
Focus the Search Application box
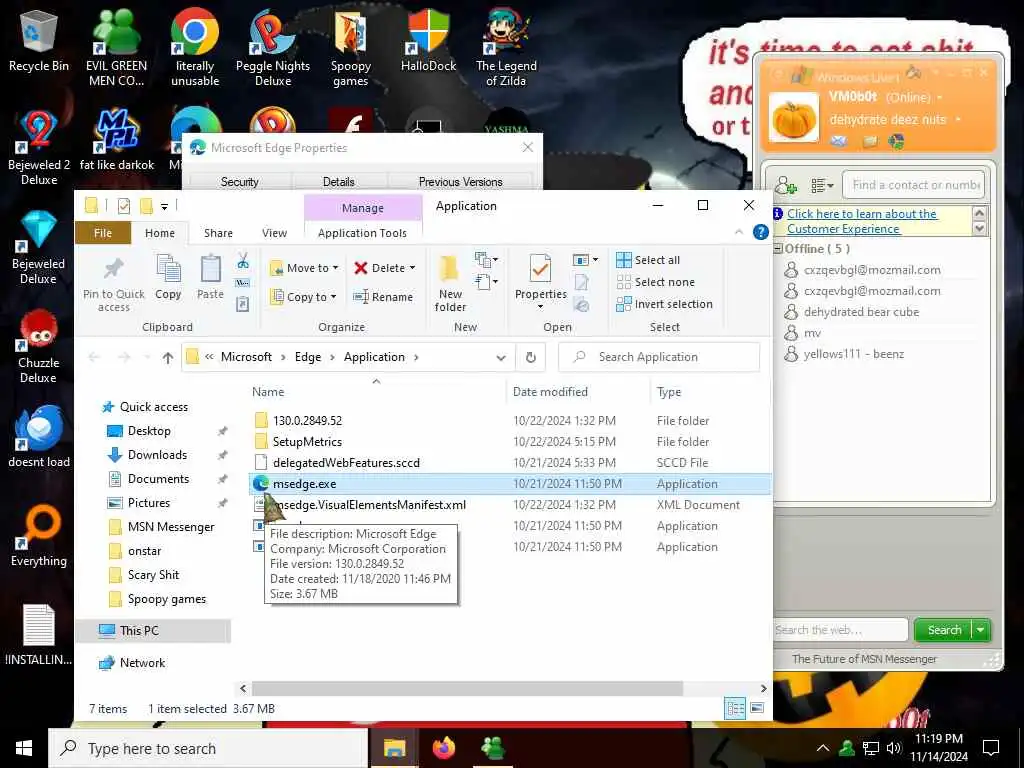click(659, 357)
